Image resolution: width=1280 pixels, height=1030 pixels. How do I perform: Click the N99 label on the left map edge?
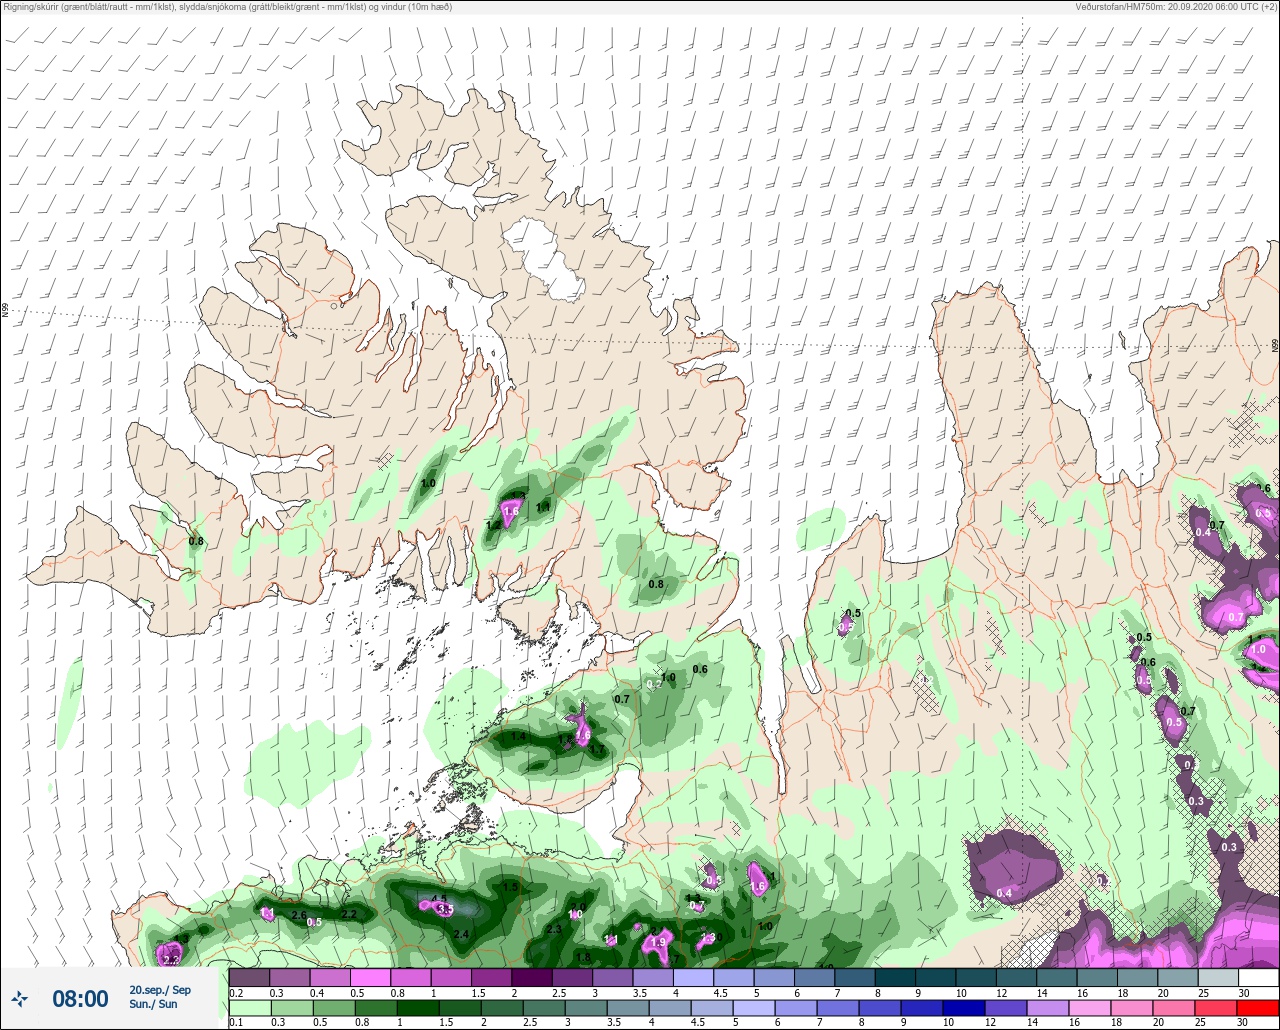5,311
